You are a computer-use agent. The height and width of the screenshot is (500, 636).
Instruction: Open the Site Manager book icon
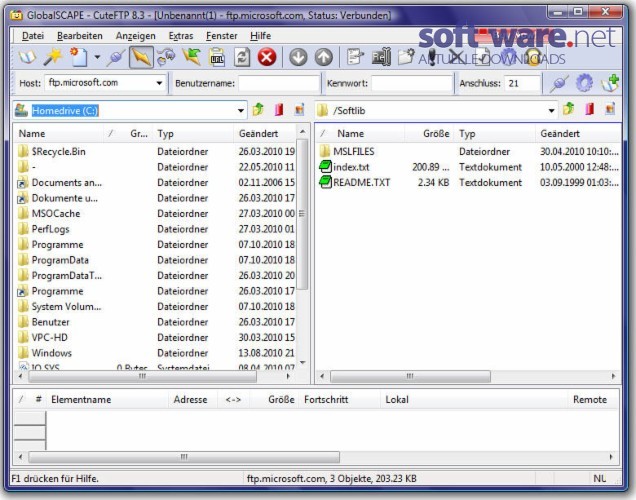pyautogui.click(x=27, y=57)
